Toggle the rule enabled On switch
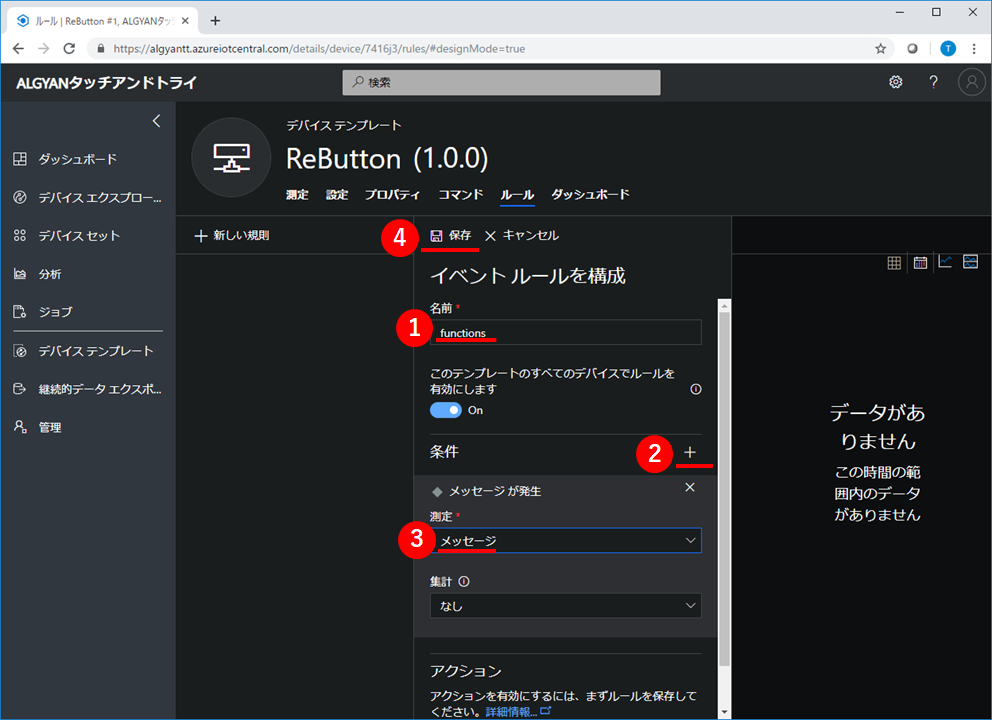The height and width of the screenshot is (720, 992). pyautogui.click(x=446, y=410)
